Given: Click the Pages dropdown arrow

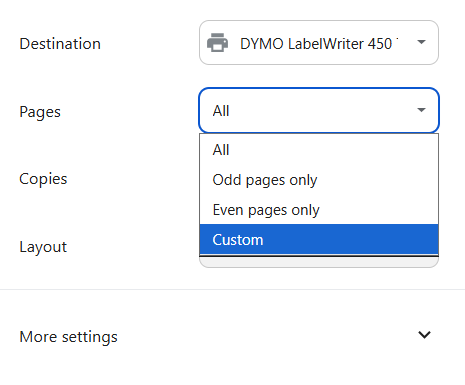Looking at the screenshot, I should [421, 110].
